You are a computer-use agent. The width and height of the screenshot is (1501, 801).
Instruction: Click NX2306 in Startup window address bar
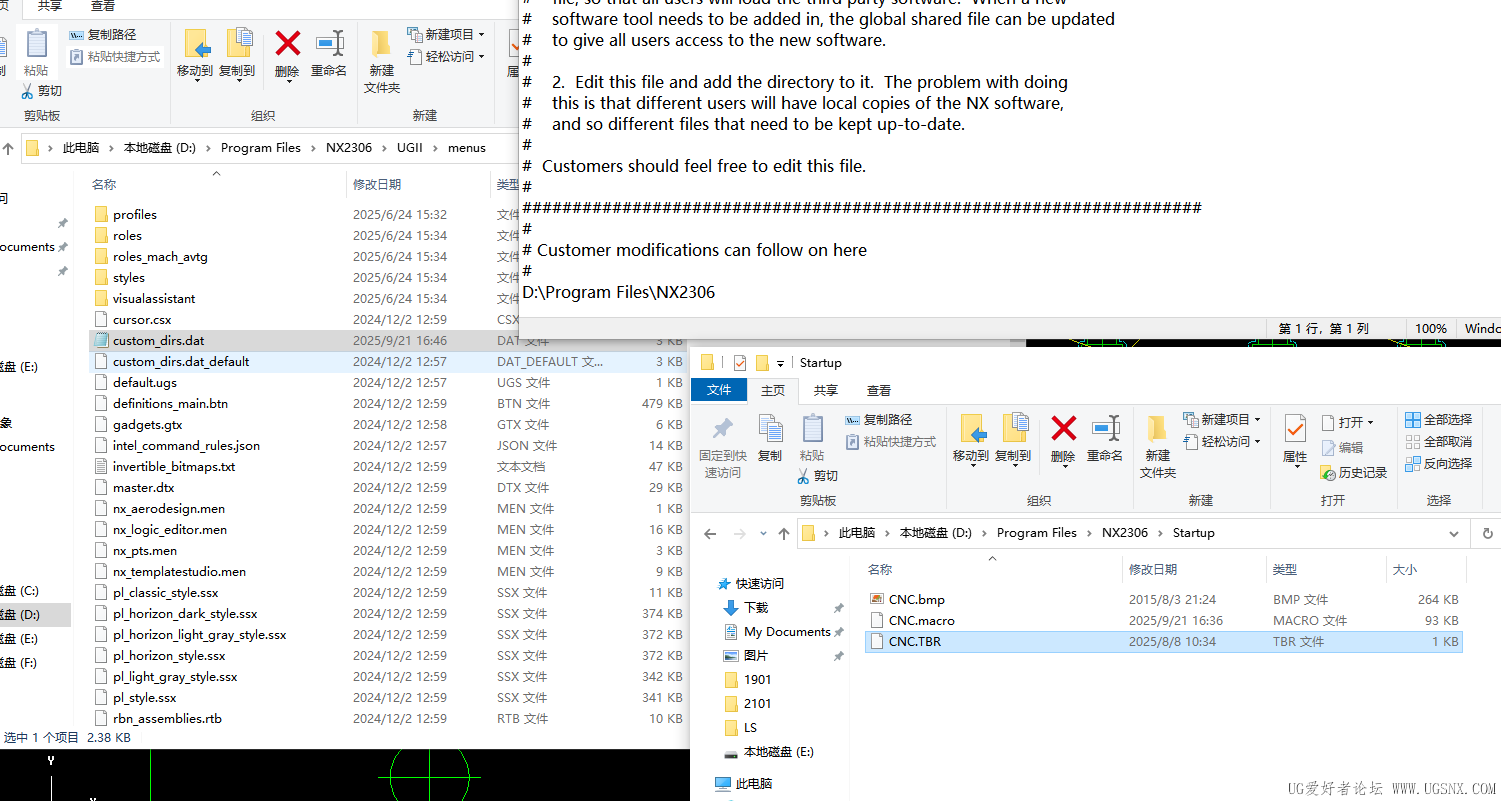coord(1125,533)
